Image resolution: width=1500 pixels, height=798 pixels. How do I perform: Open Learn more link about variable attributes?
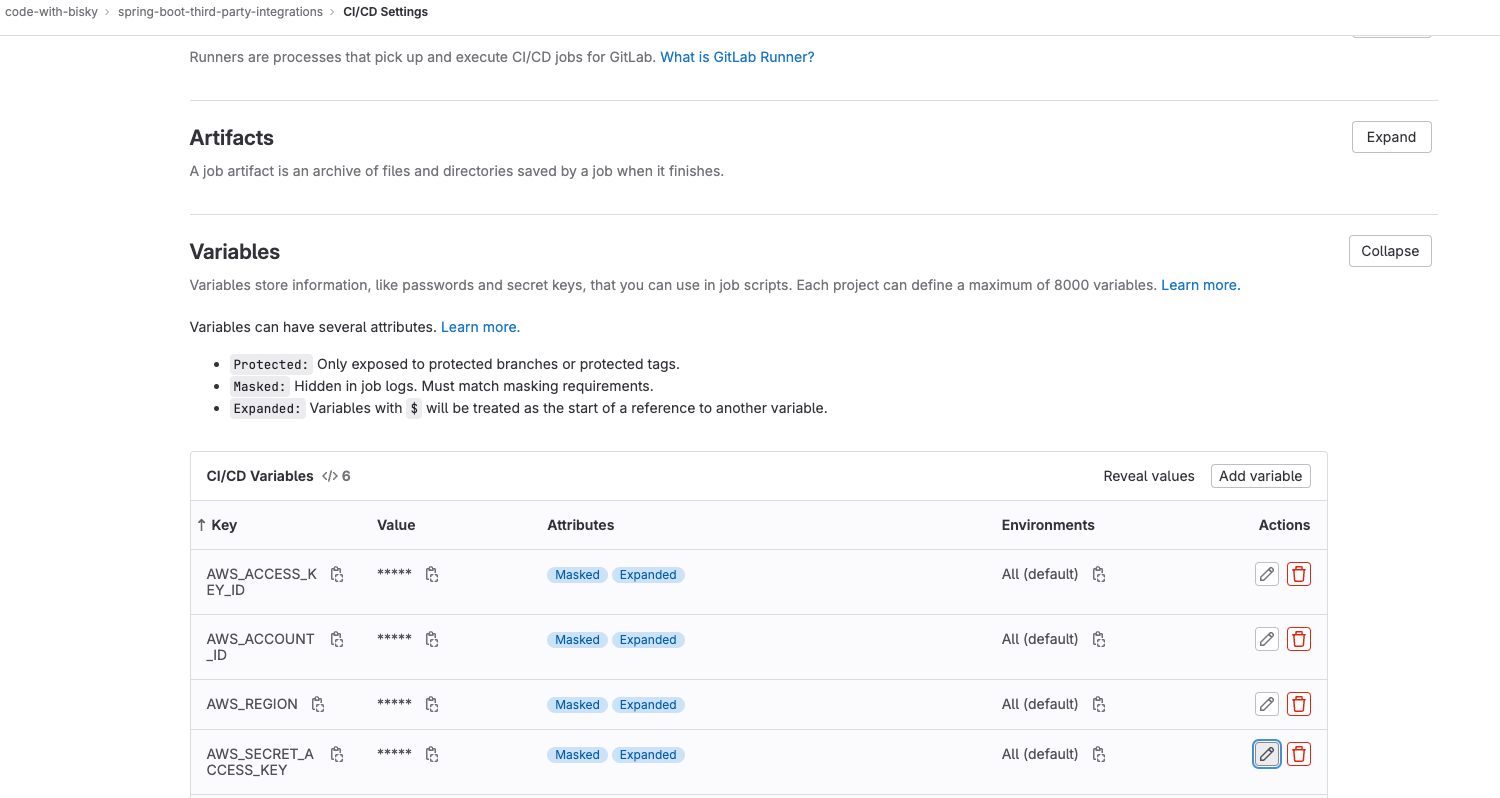pyautogui.click(x=480, y=327)
